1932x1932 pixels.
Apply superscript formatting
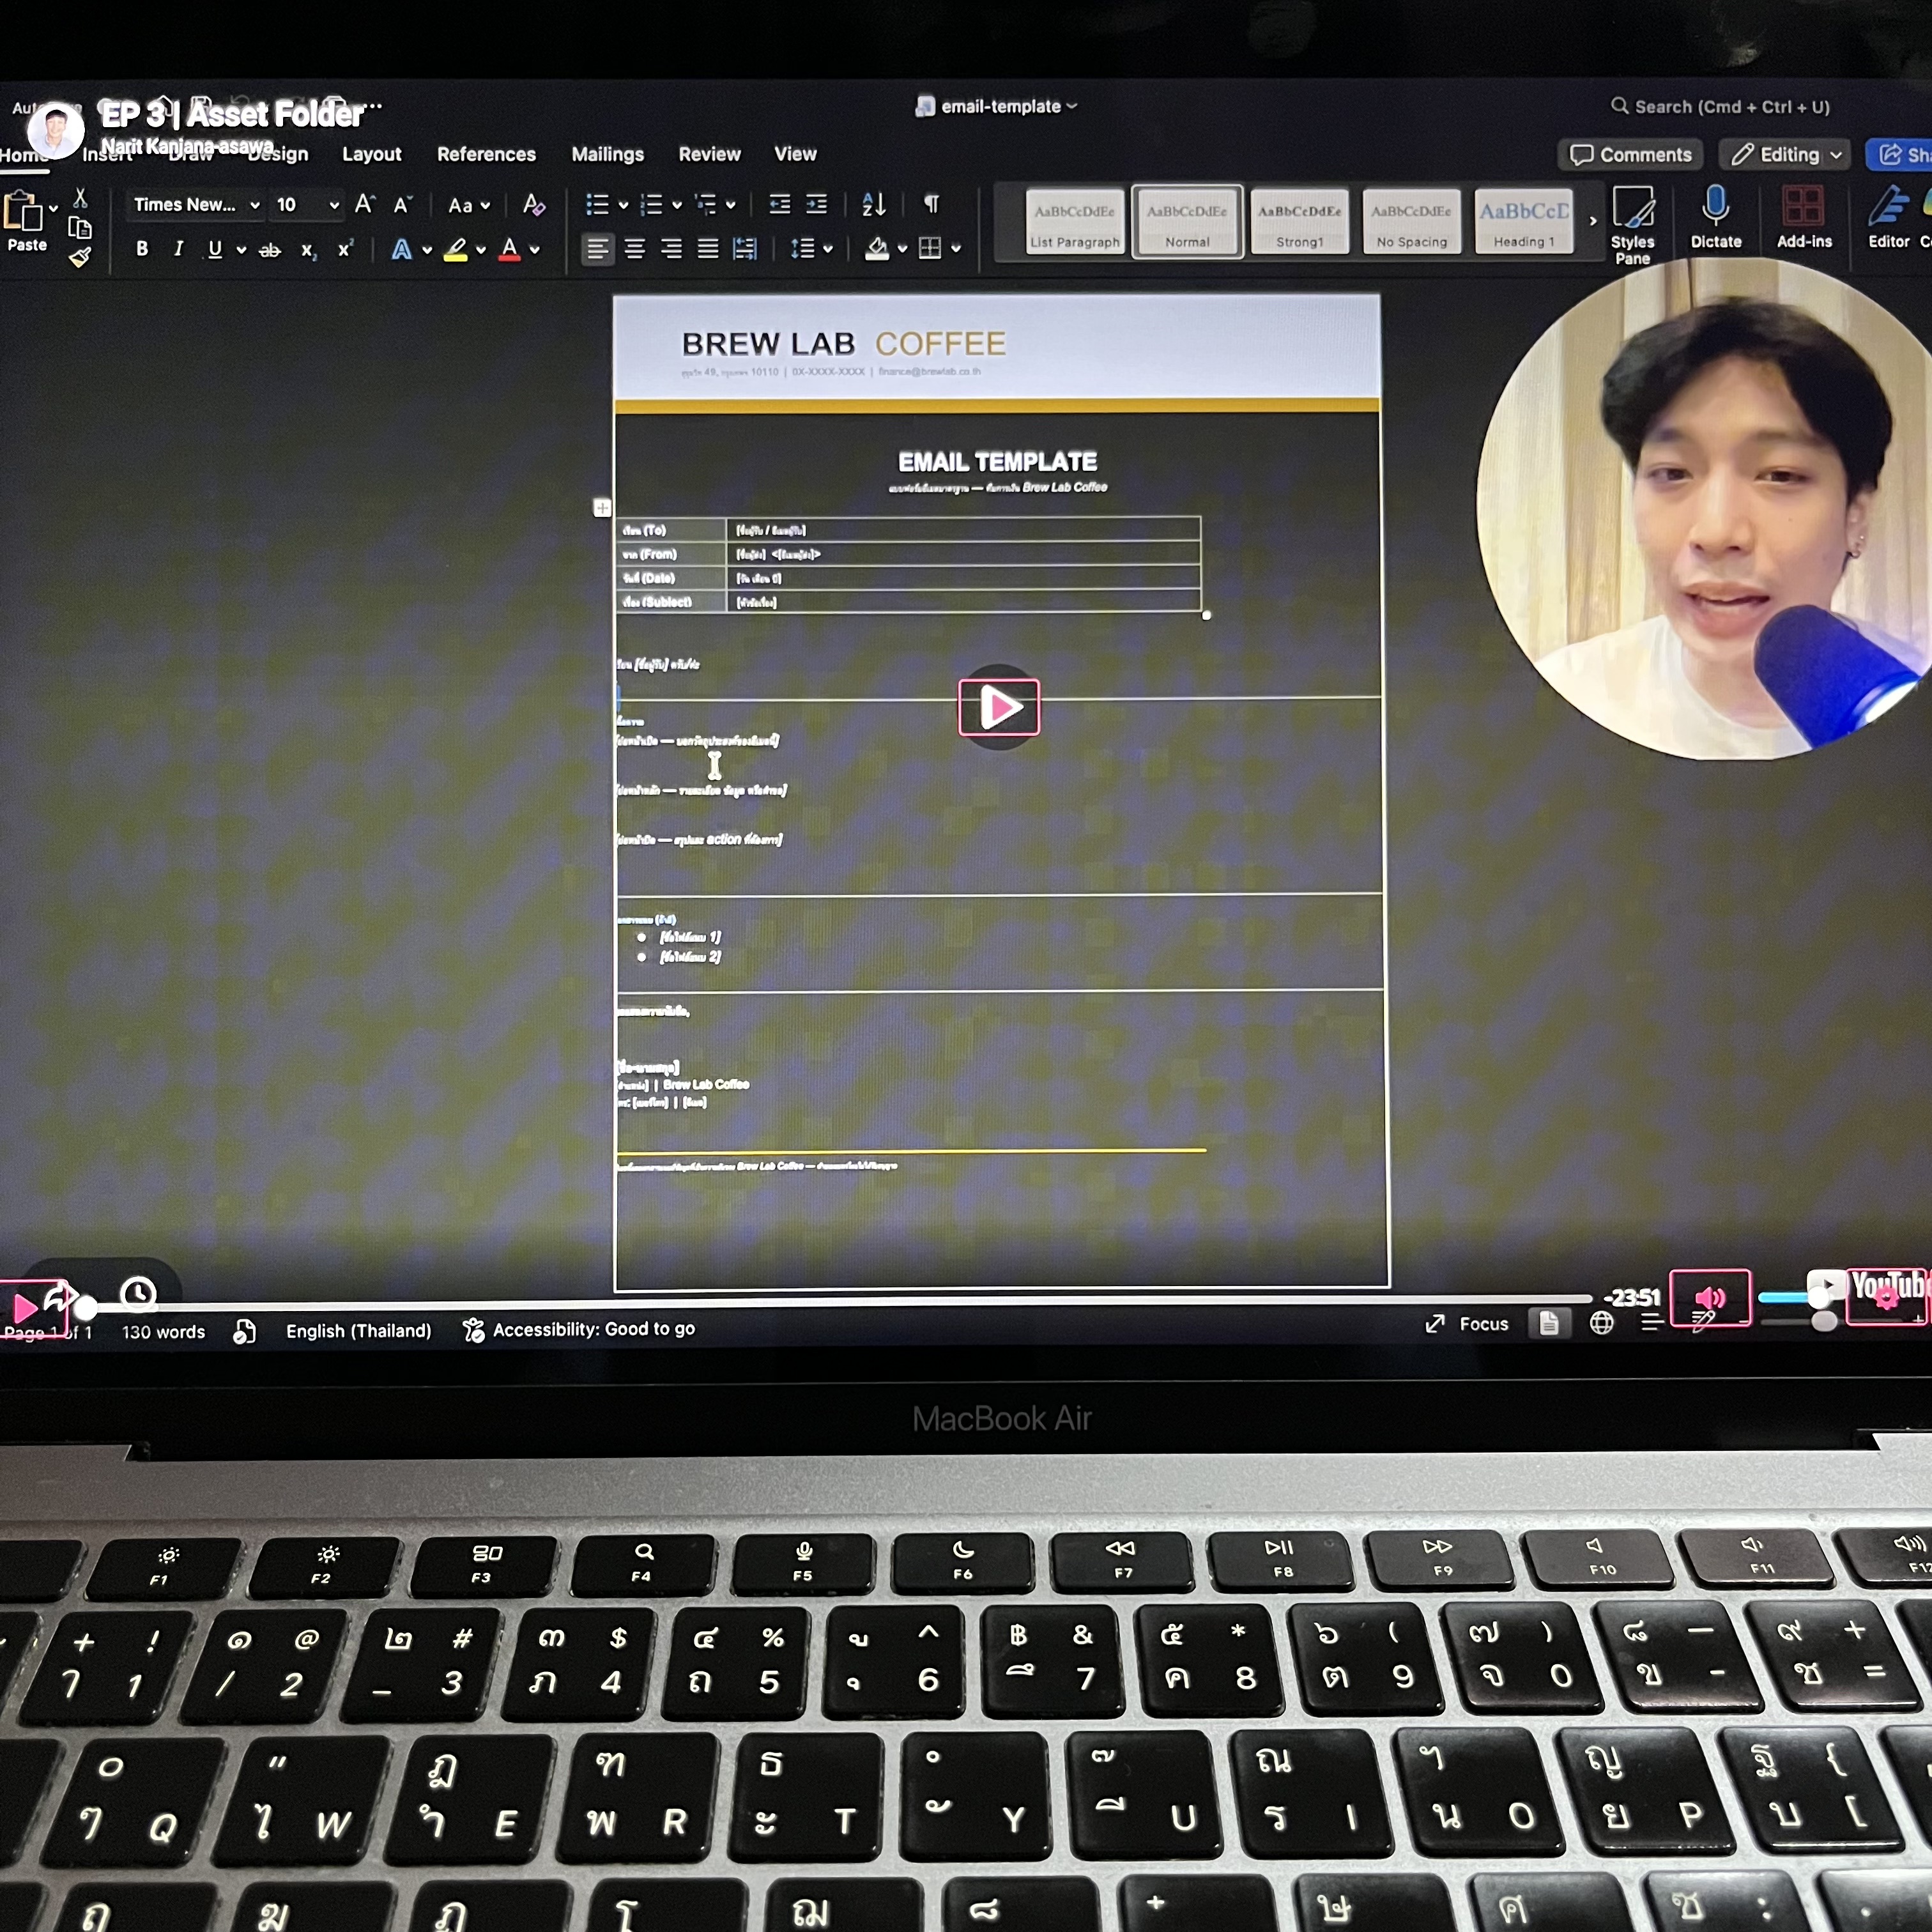click(345, 250)
